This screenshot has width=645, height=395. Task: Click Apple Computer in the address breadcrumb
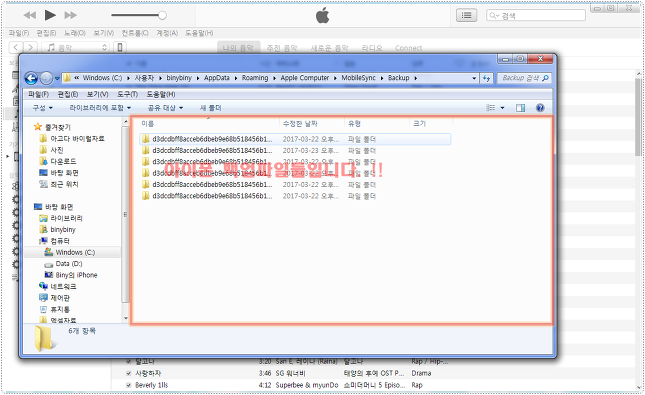pyautogui.click(x=305, y=78)
